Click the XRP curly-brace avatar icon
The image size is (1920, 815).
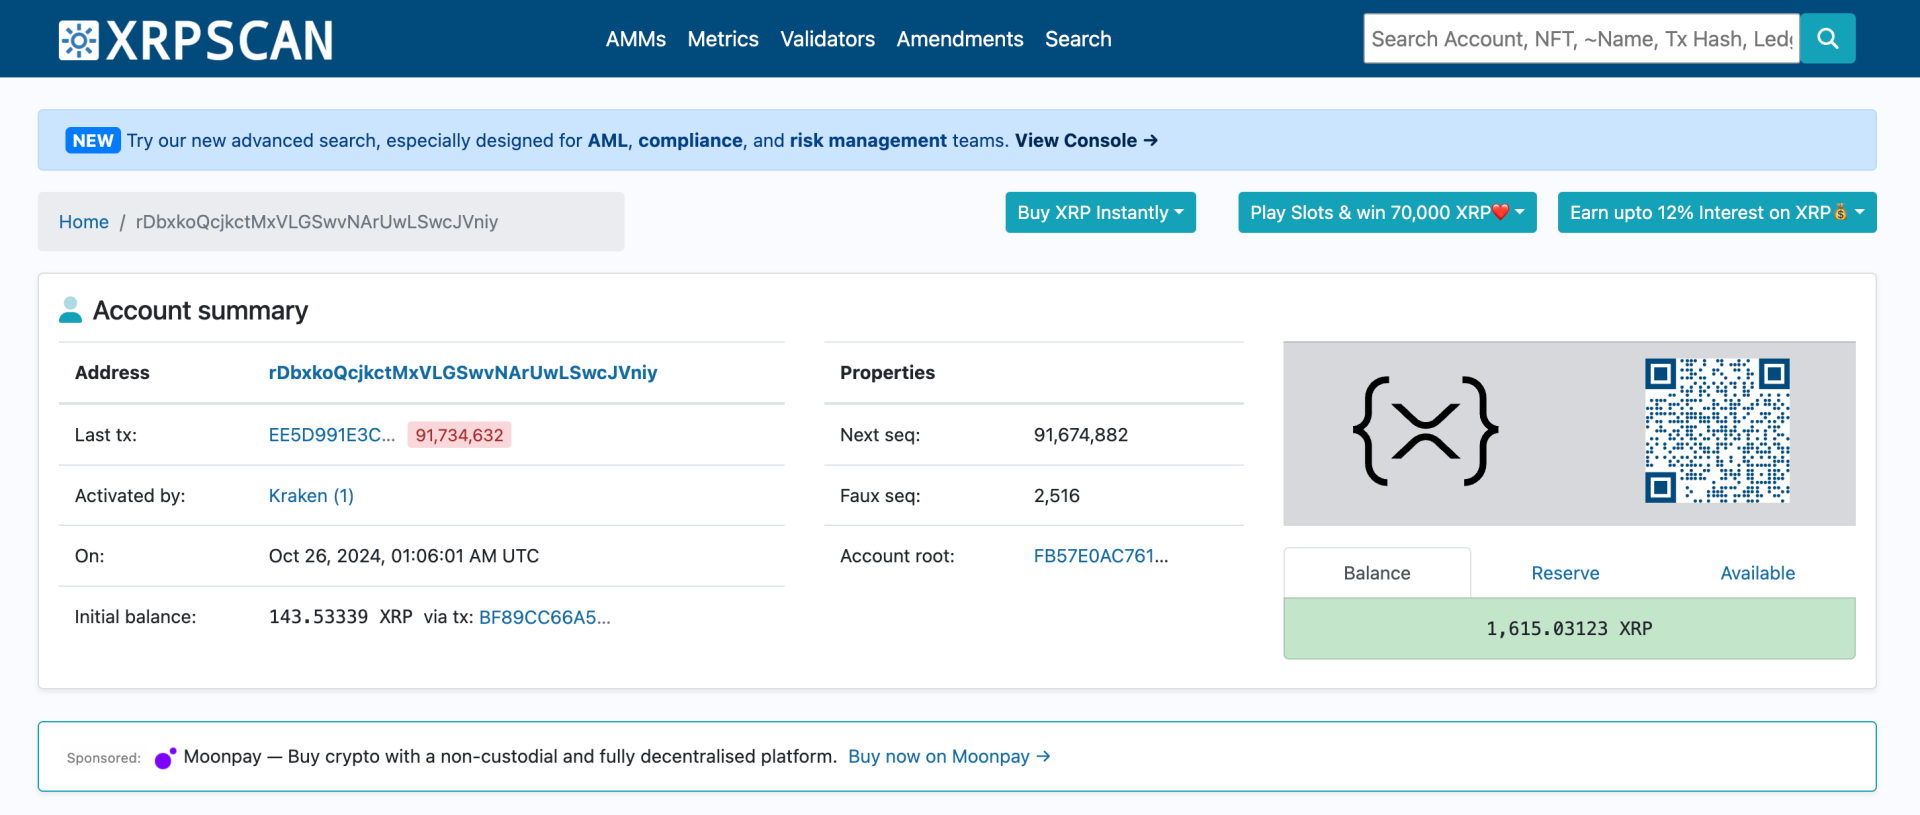(1425, 431)
